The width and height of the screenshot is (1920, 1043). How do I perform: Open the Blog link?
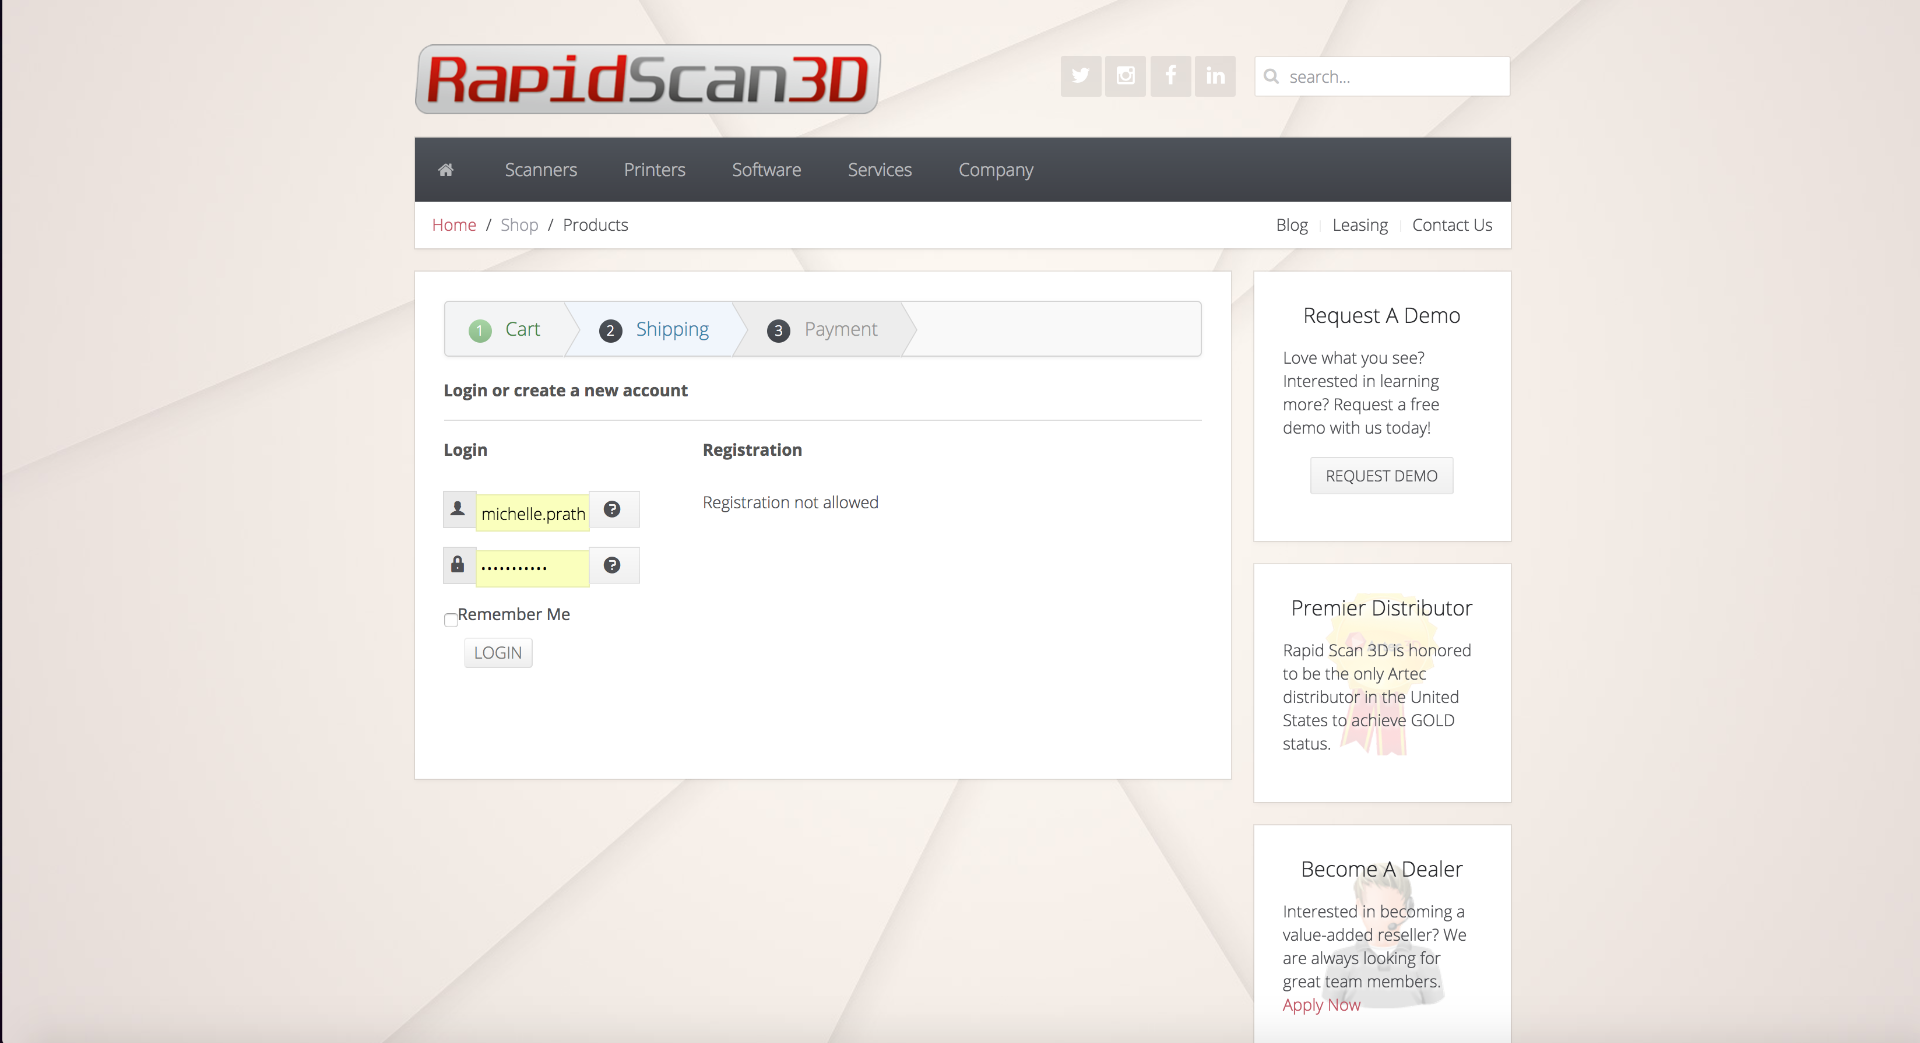coord(1292,225)
